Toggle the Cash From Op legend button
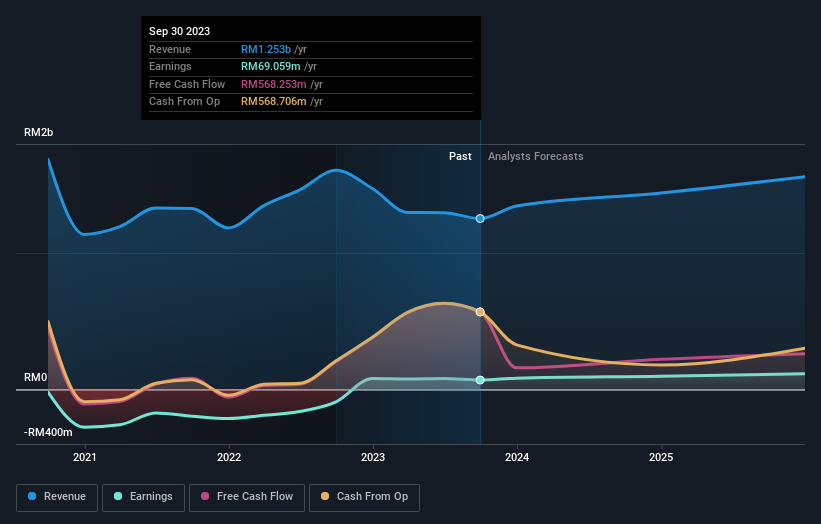The image size is (821, 524). [364, 497]
